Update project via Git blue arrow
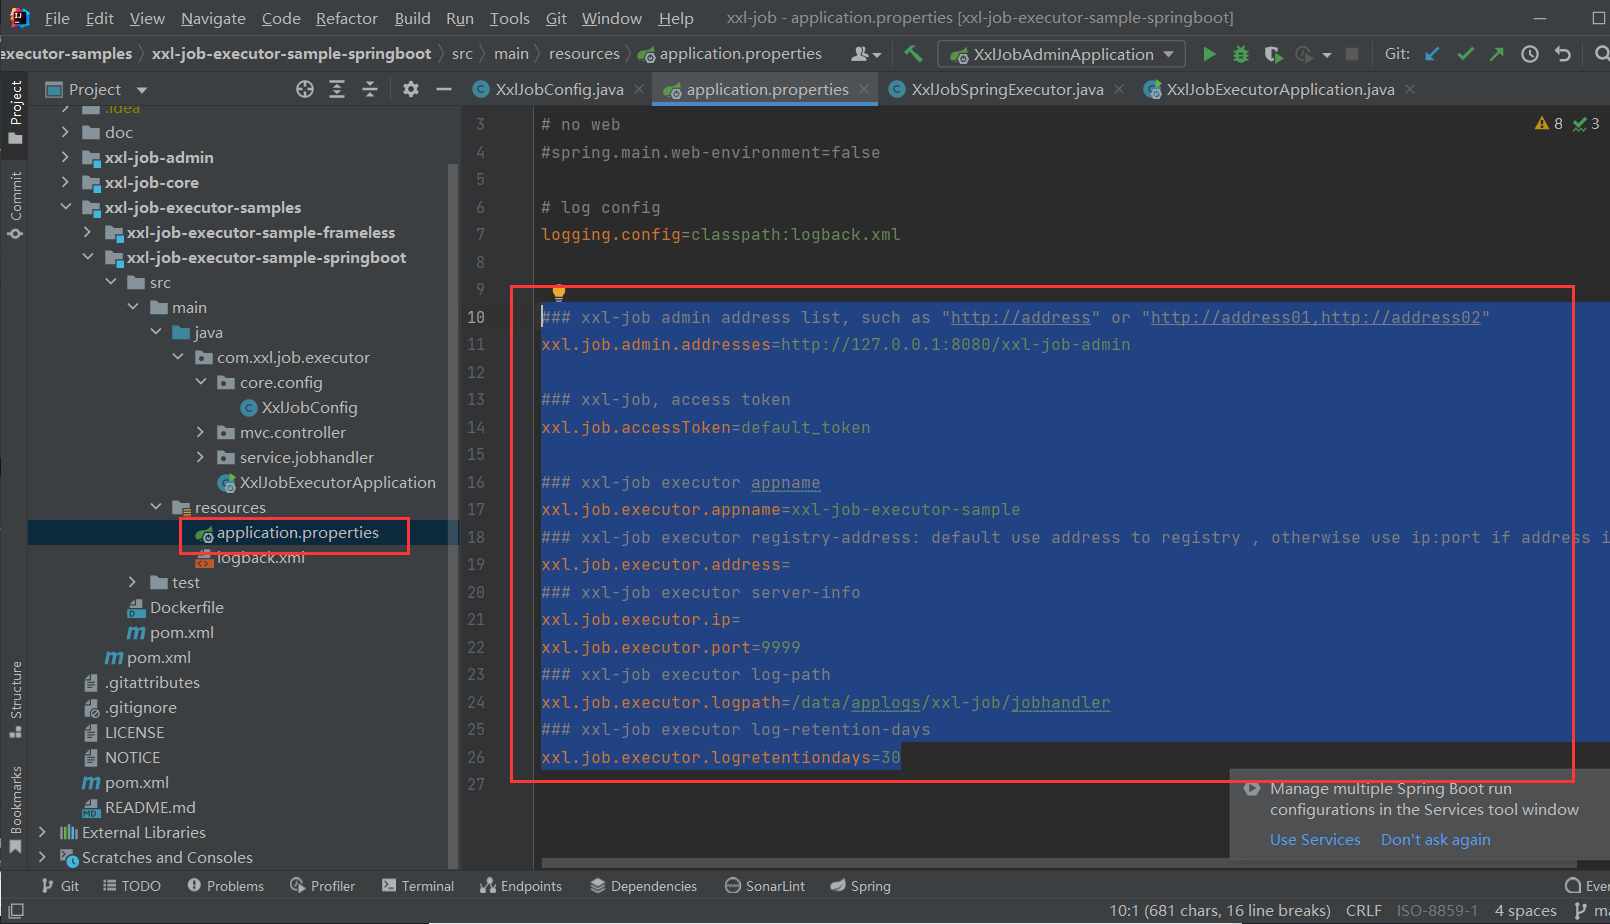 pos(1433,54)
